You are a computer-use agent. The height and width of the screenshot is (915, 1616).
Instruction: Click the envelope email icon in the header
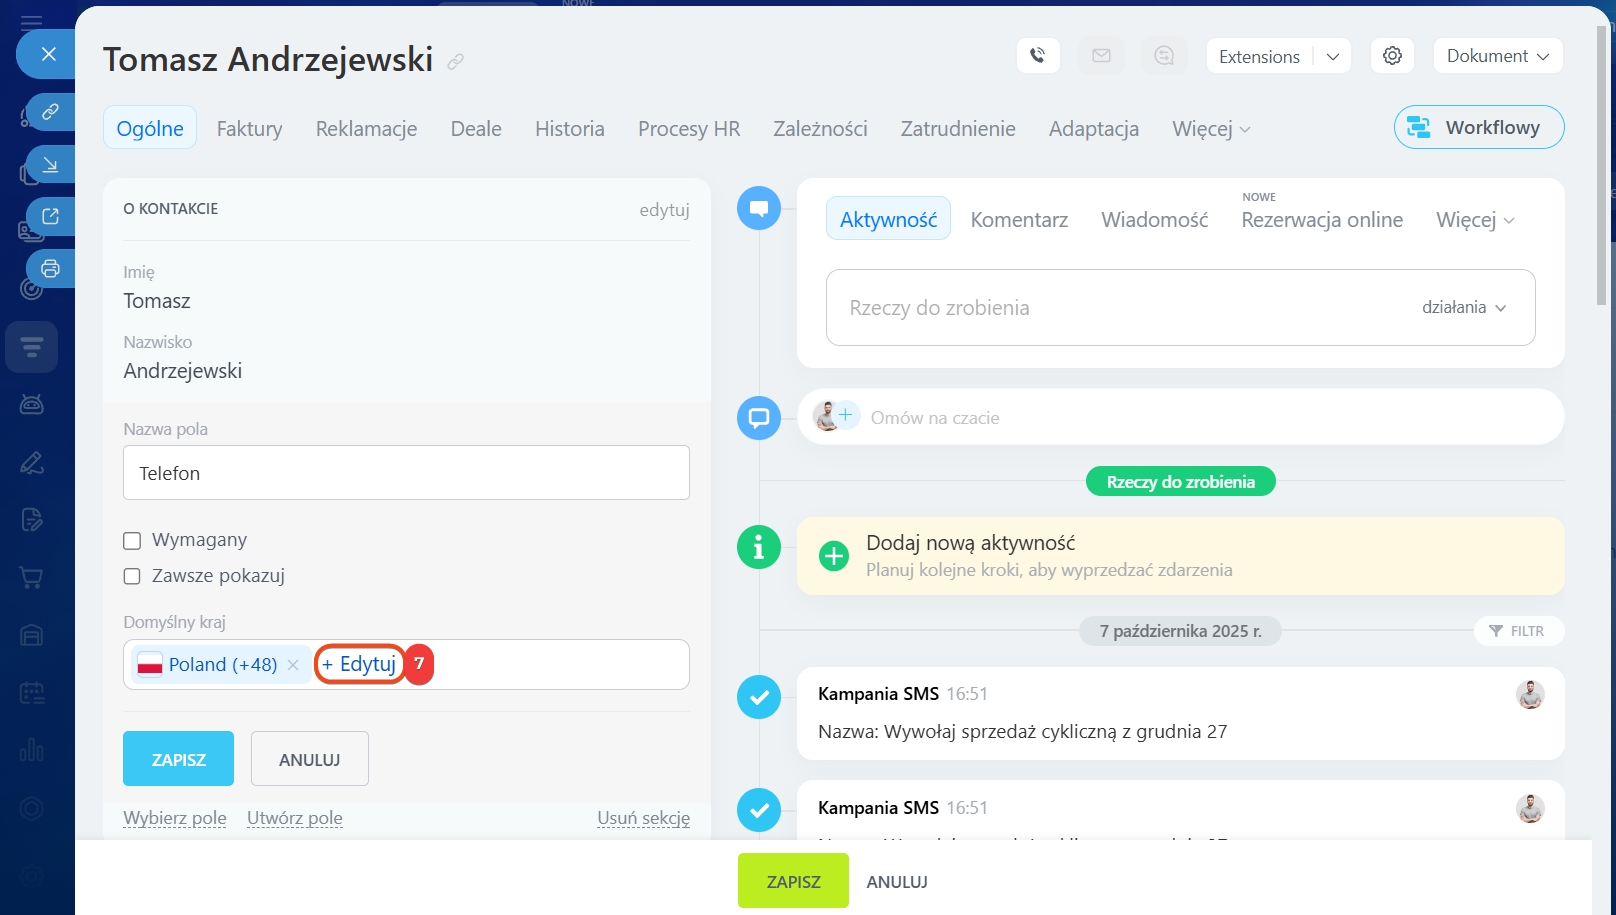tap(1101, 56)
